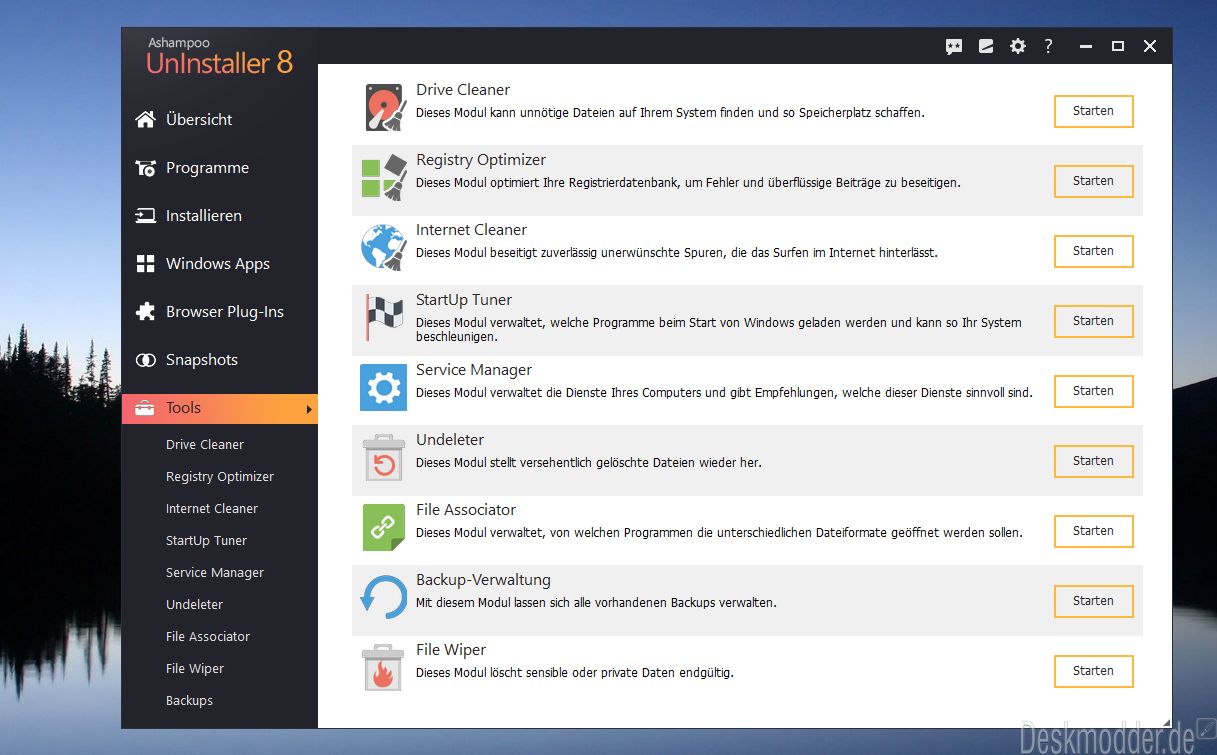Click the Undeleter trash icon

384,458
